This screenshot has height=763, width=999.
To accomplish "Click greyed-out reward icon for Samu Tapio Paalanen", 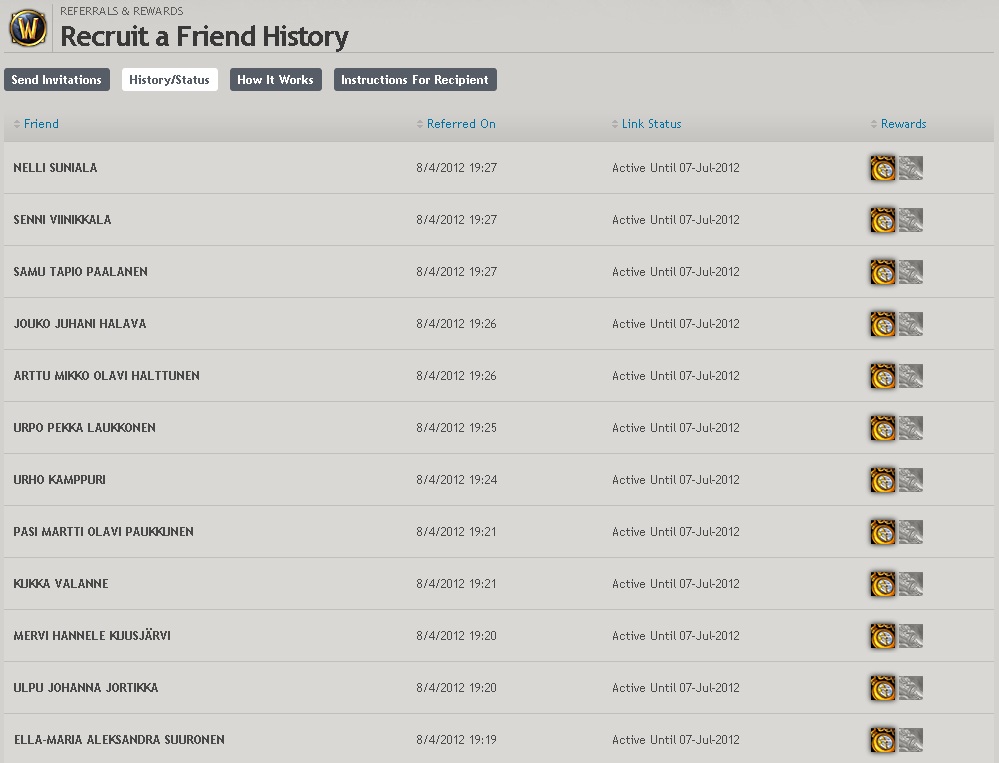I will (x=910, y=272).
